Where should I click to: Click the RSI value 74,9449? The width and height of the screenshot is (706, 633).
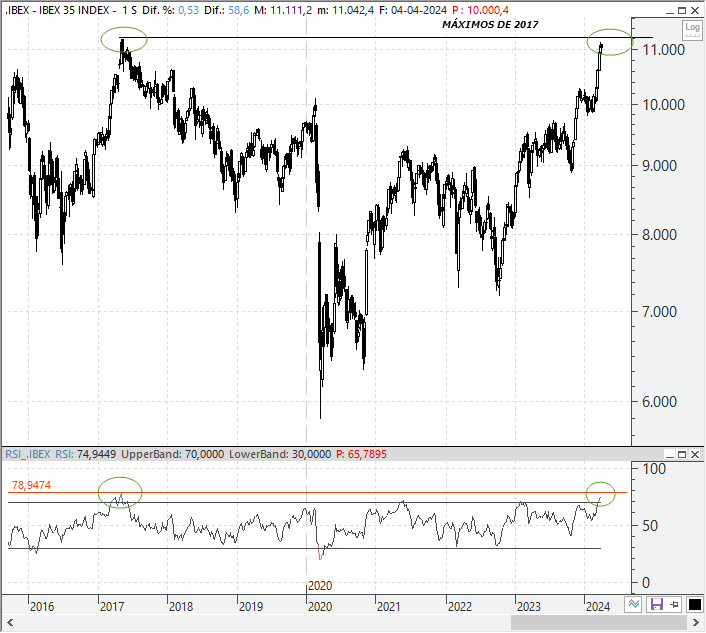click(x=96, y=454)
